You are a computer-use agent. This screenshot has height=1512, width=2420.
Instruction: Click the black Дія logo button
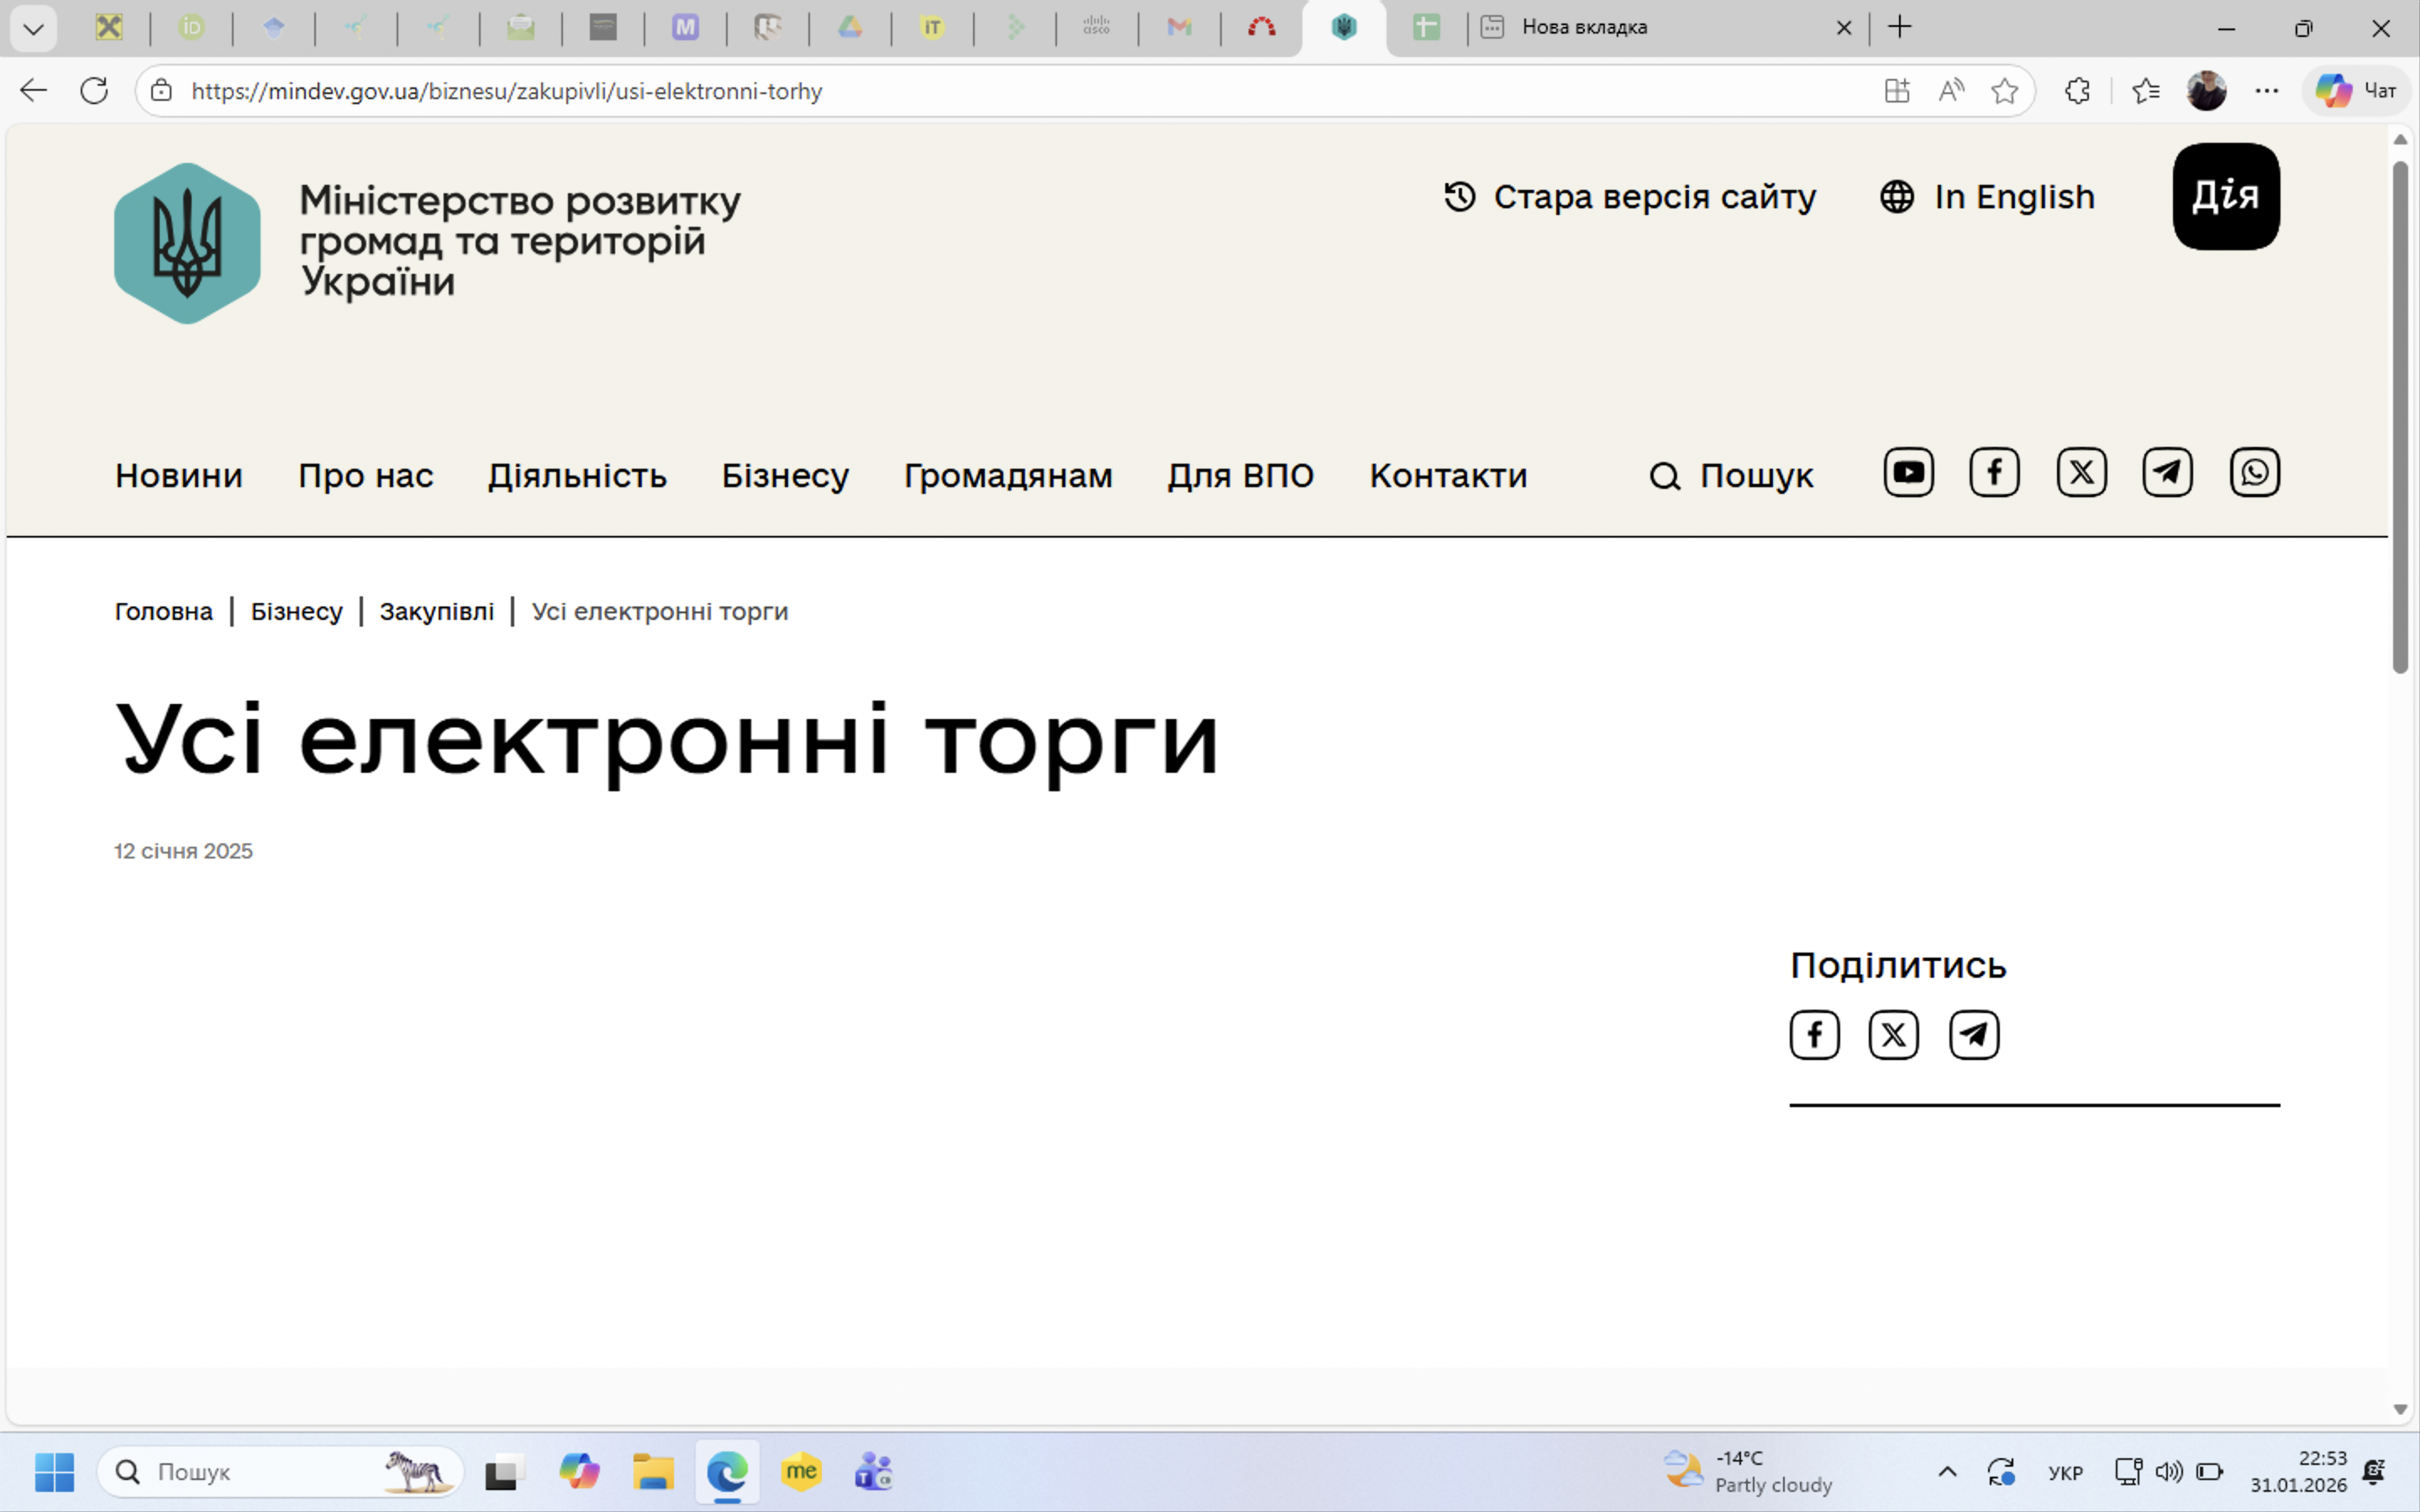(x=2225, y=196)
